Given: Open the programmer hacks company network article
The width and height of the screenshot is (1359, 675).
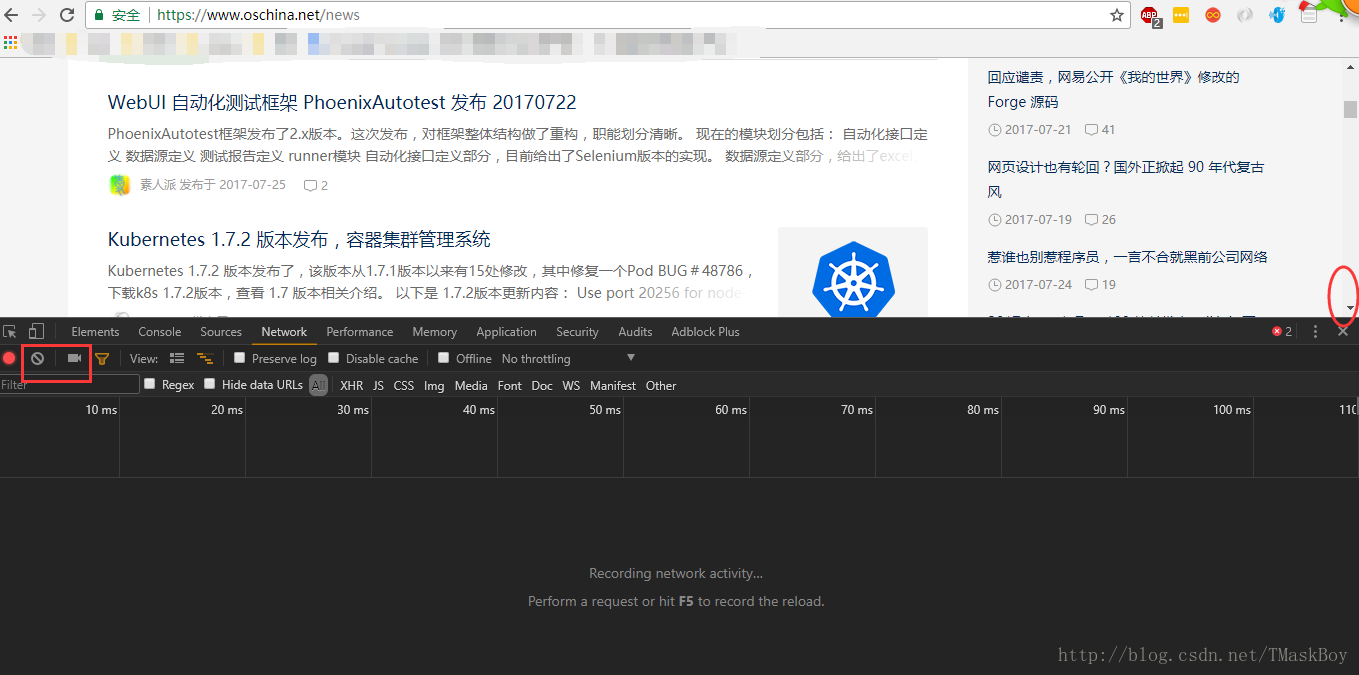Looking at the screenshot, I should pyautogui.click(x=1128, y=257).
